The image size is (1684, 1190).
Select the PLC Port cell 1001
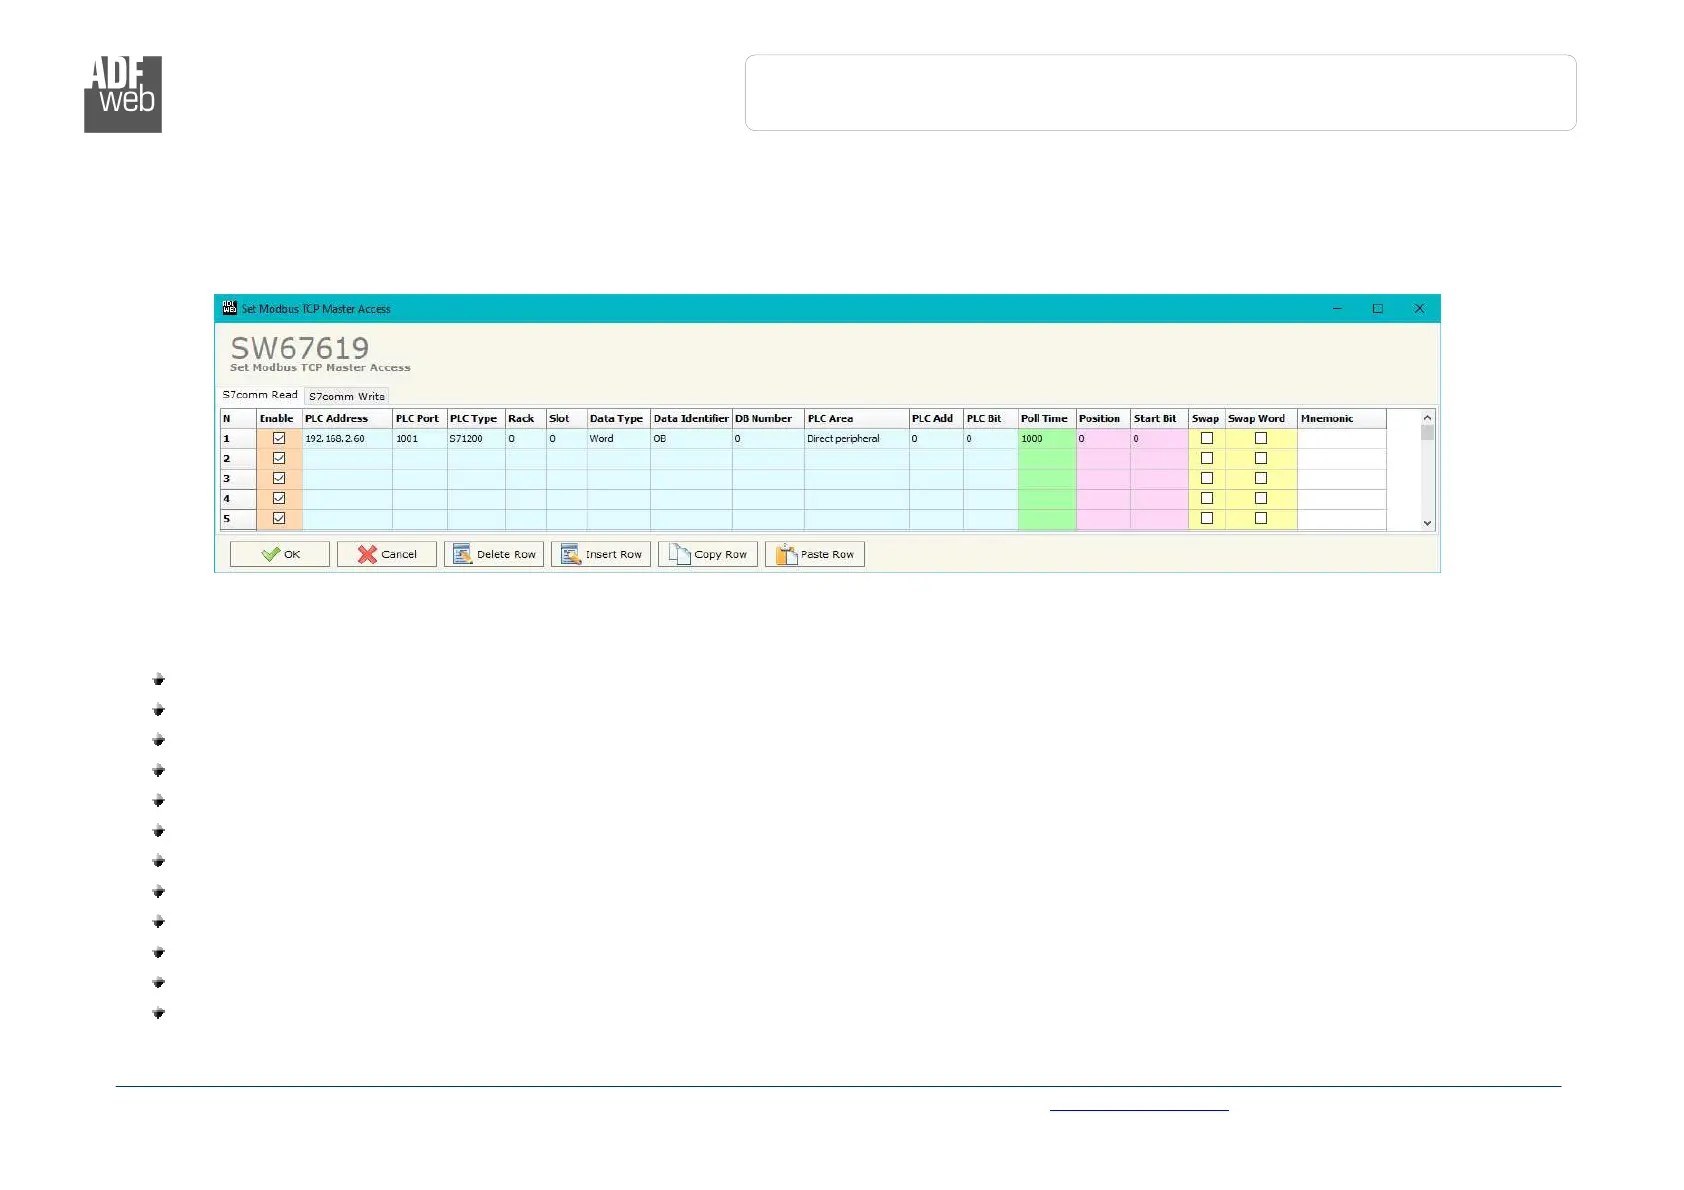pyautogui.click(x=420, y=439)
